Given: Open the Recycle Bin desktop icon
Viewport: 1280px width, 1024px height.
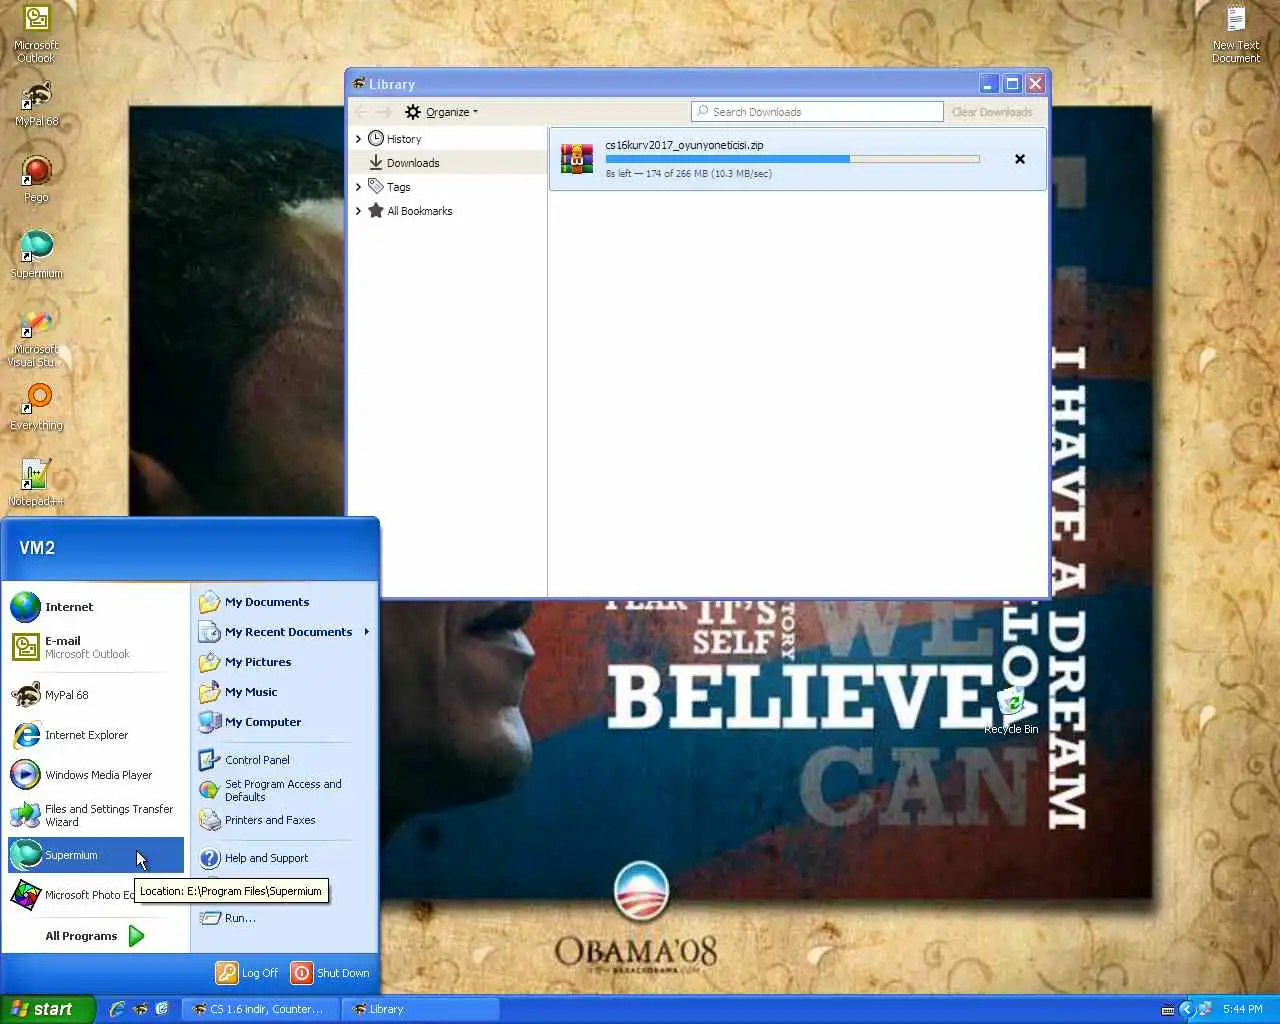Looking at the screenshot, I should coord(1011,711).
